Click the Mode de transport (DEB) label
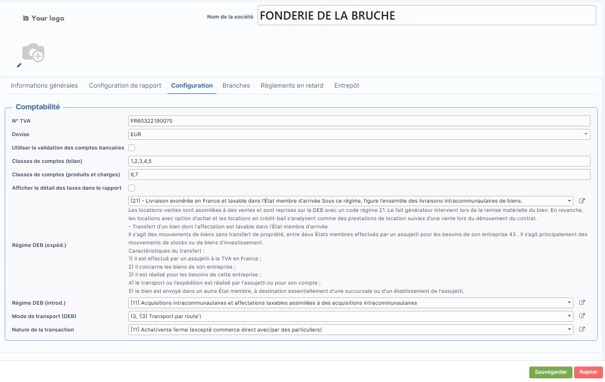605x382 pixels. tap(44, 316)
